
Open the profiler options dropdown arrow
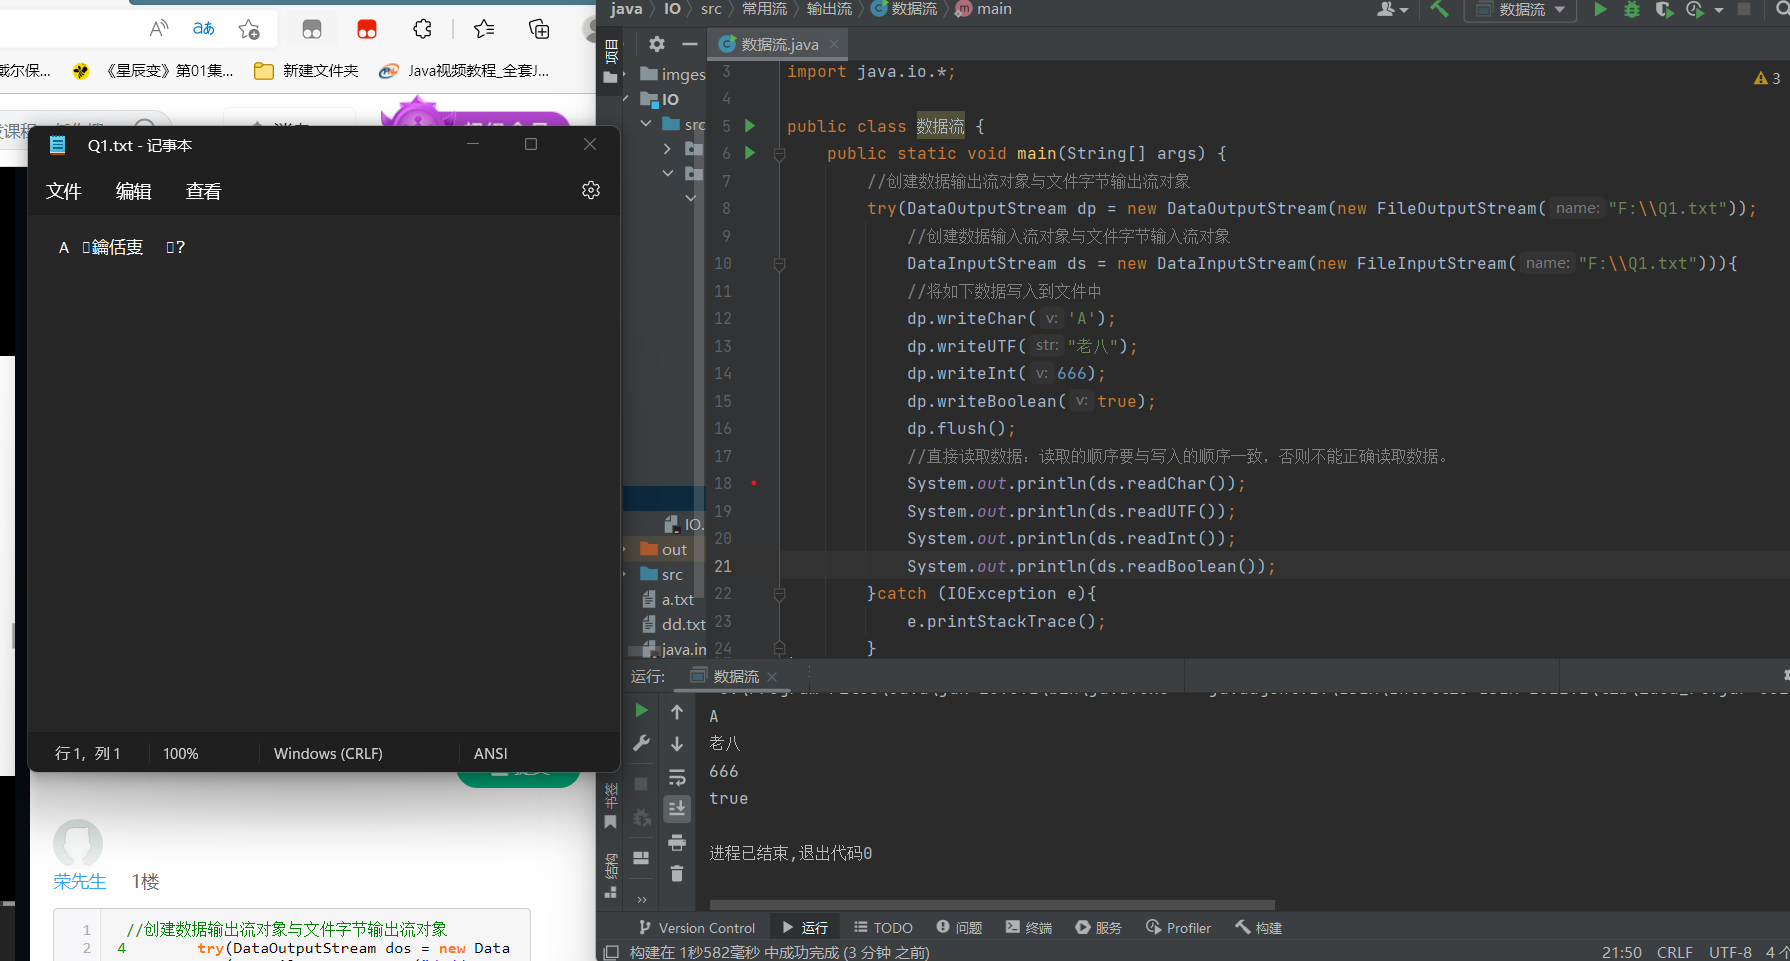[1719, 10]
